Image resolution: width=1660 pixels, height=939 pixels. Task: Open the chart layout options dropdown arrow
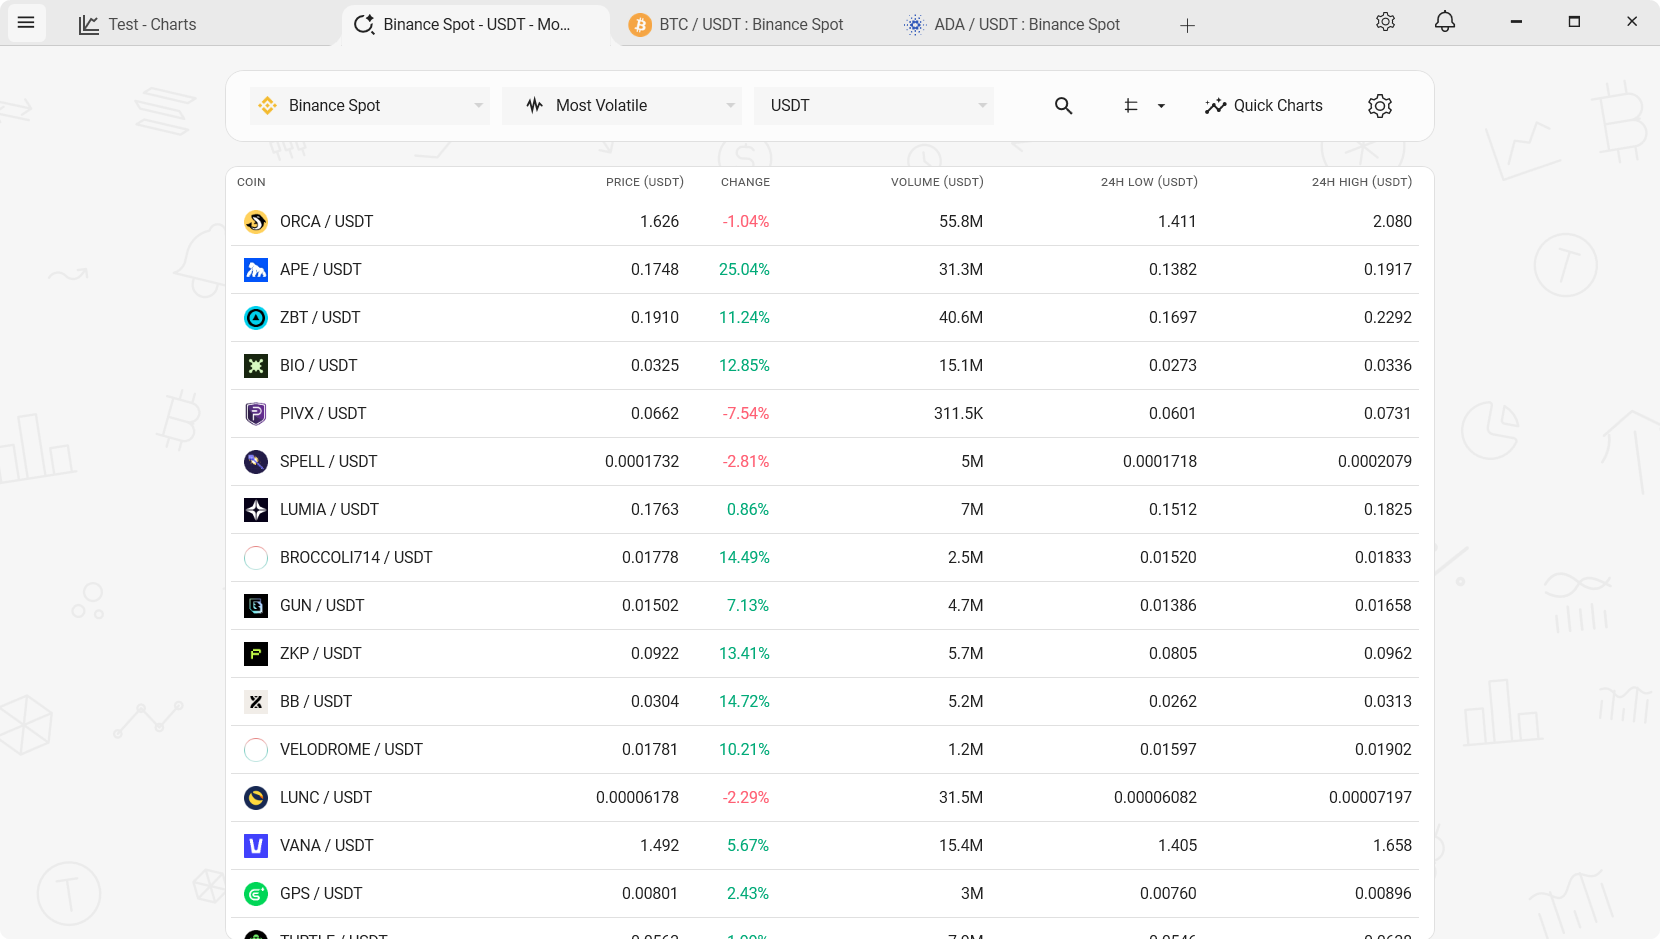1161,106
